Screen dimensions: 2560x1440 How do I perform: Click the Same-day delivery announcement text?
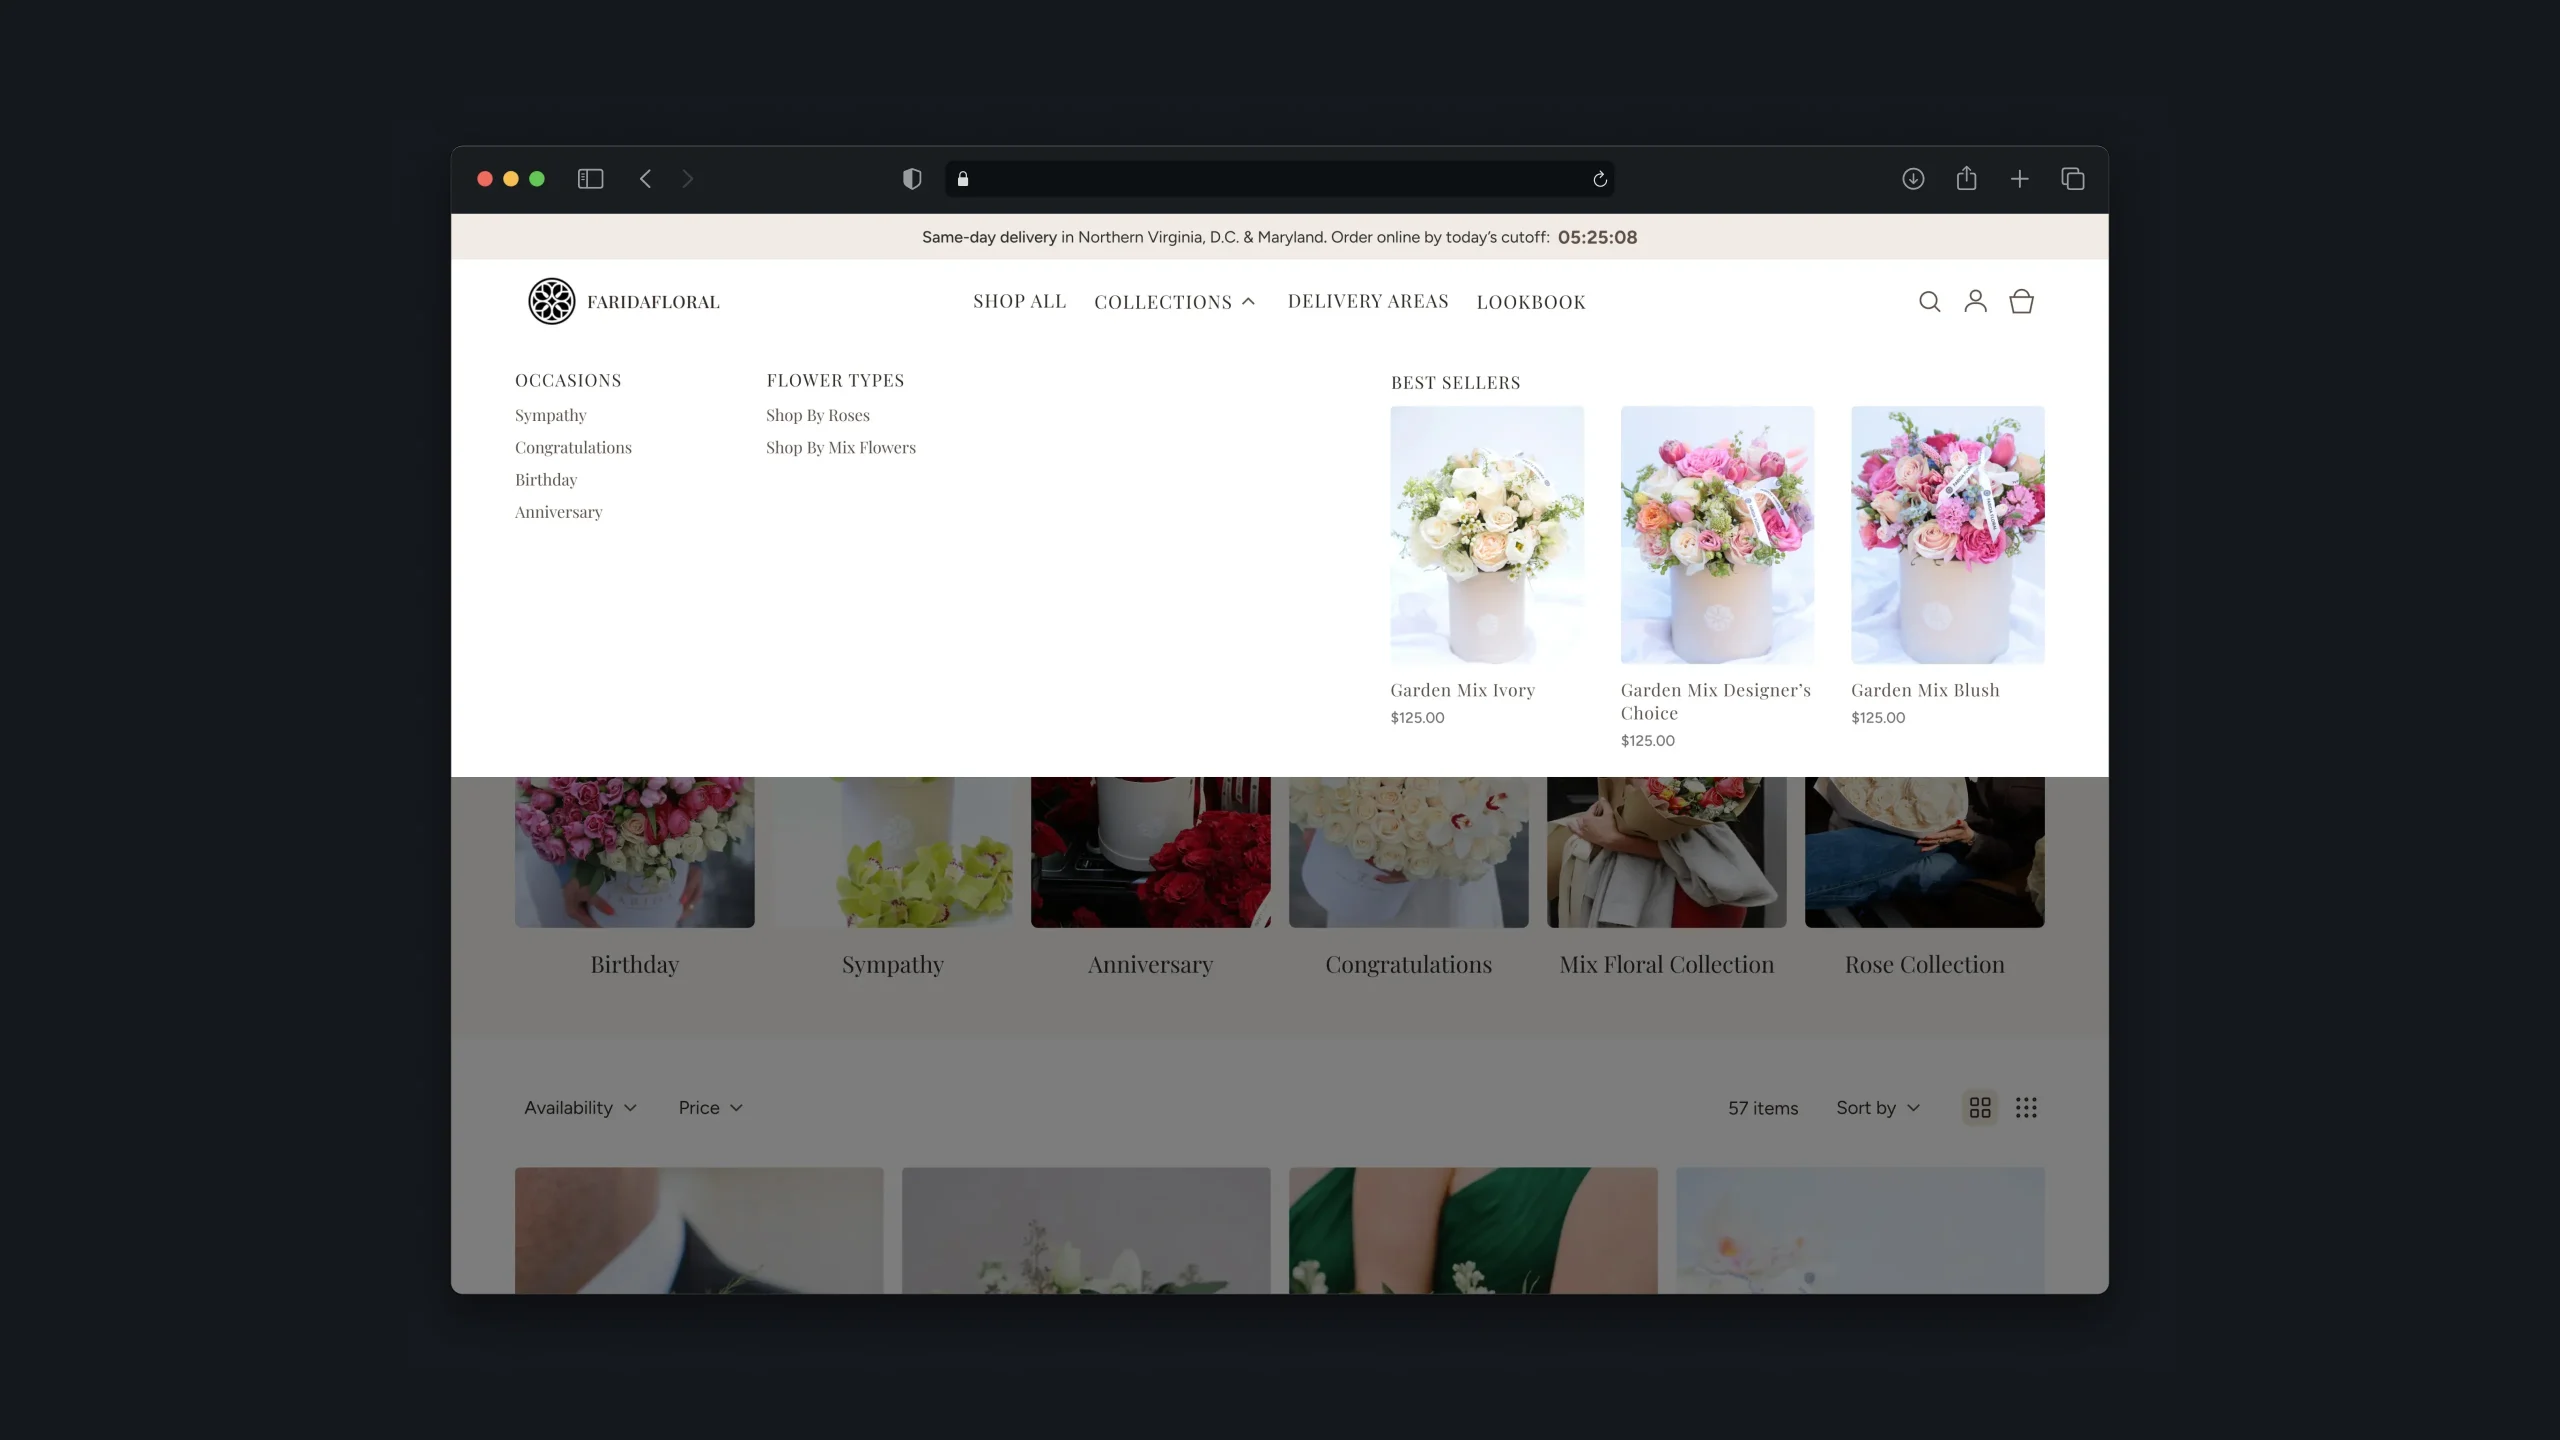(1235, 237)
